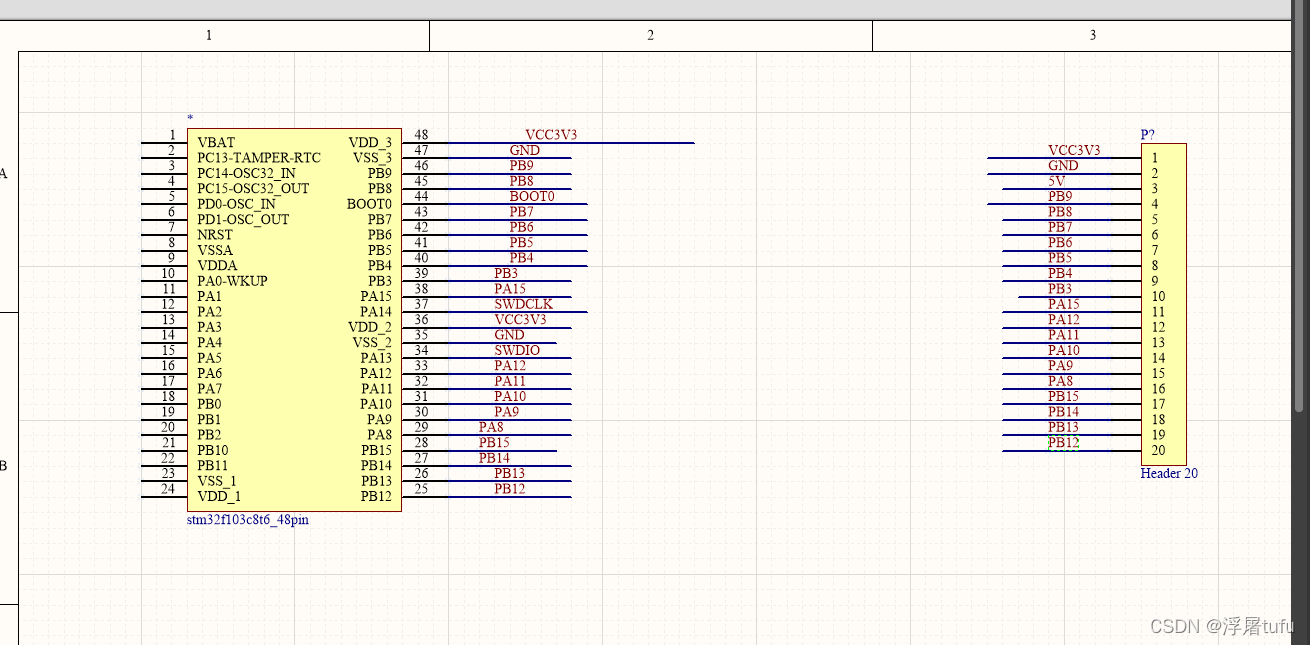Click the PA0-WKUP pin name

tap(232, 281)
